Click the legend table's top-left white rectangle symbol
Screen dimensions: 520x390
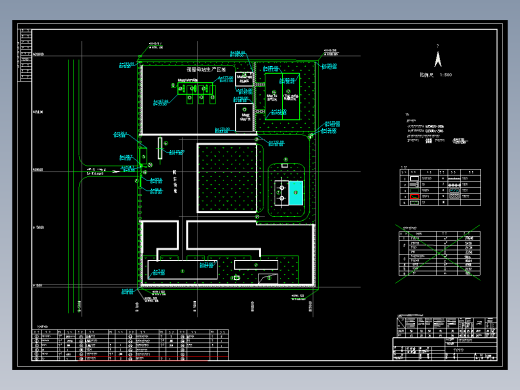pos(414,179)
